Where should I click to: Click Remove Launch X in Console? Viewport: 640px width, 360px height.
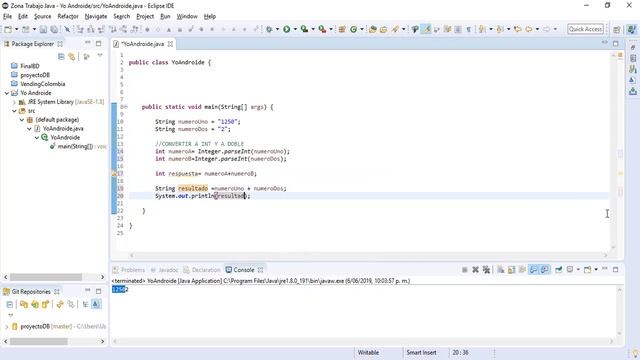(x=475, y=270)
